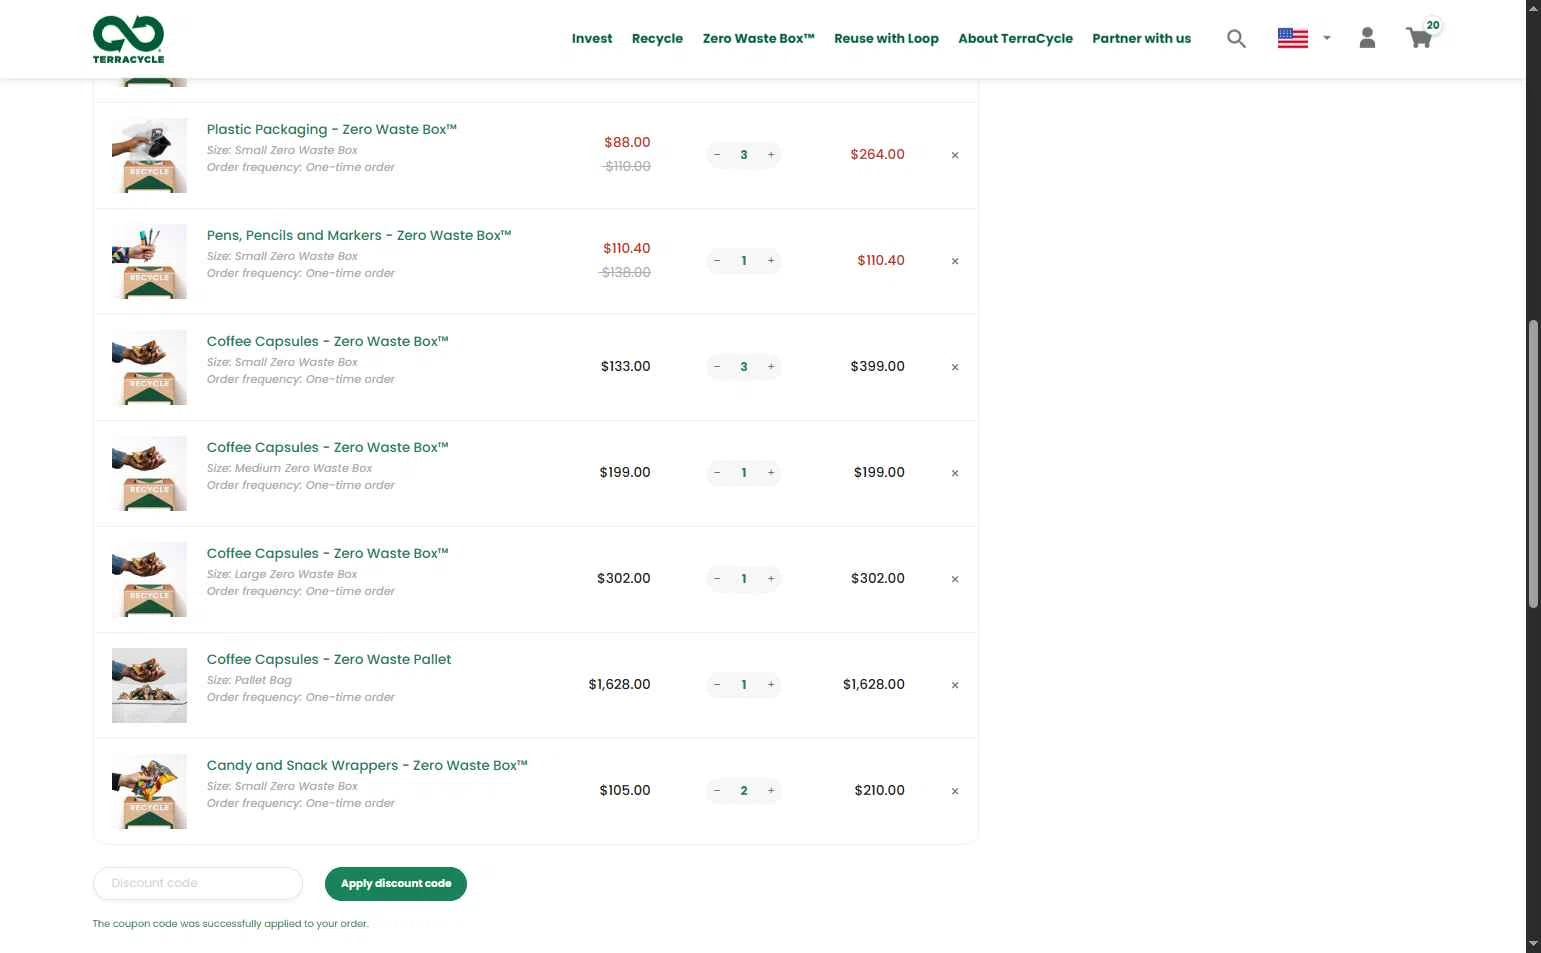Click the scrollbar down arrow
Screen dimensions: 1541x953
1533,944
